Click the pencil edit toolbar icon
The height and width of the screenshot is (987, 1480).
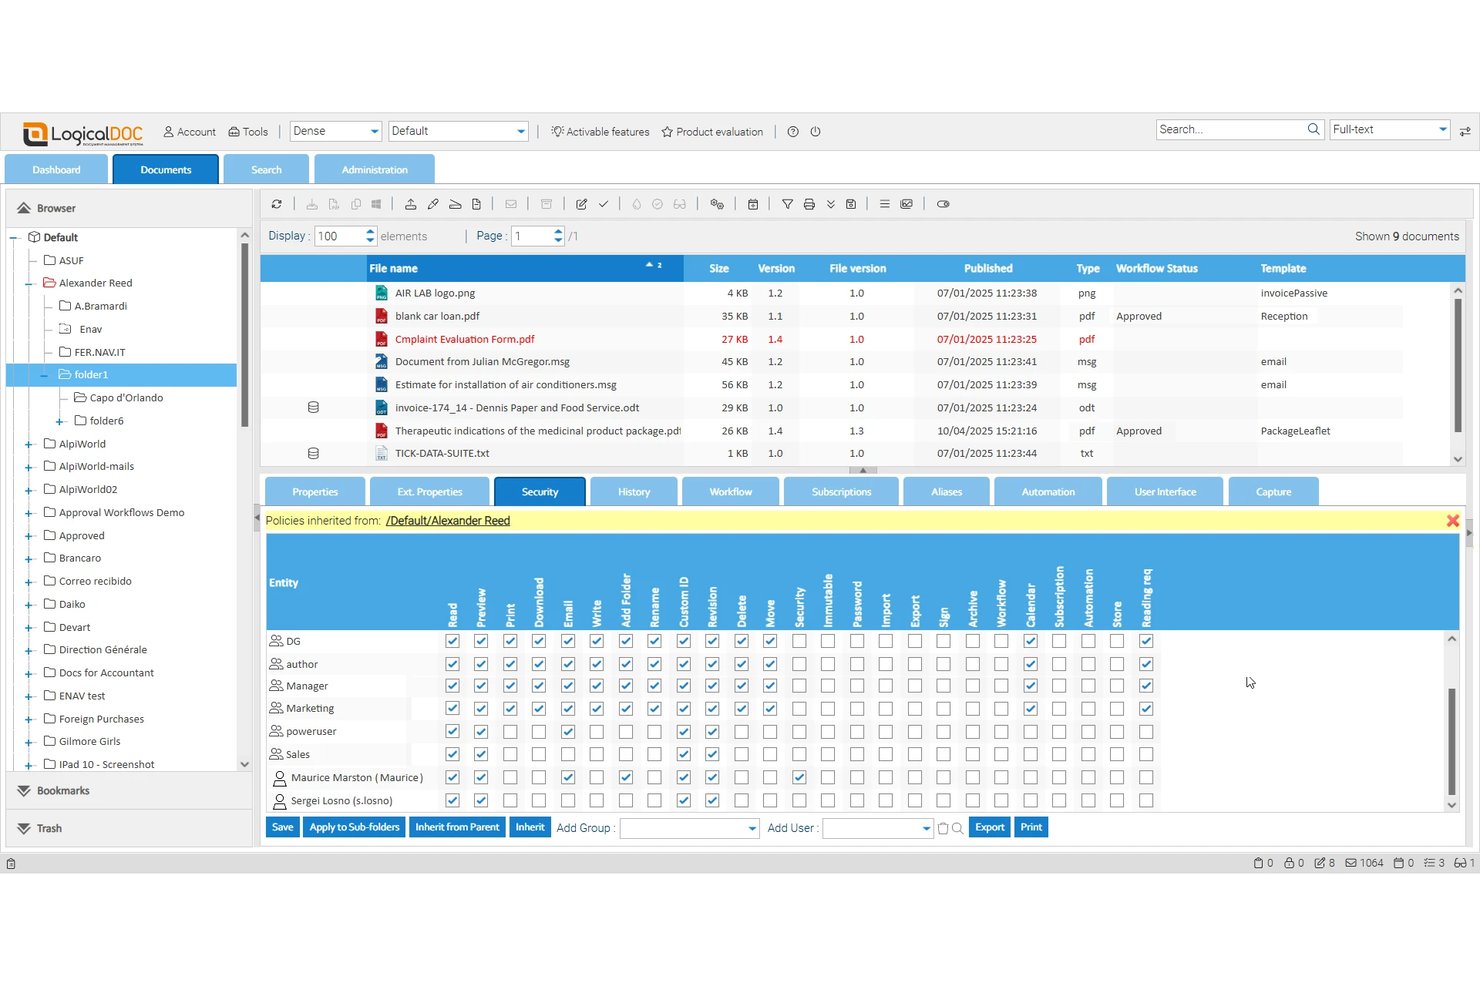[x=433, y=204]
